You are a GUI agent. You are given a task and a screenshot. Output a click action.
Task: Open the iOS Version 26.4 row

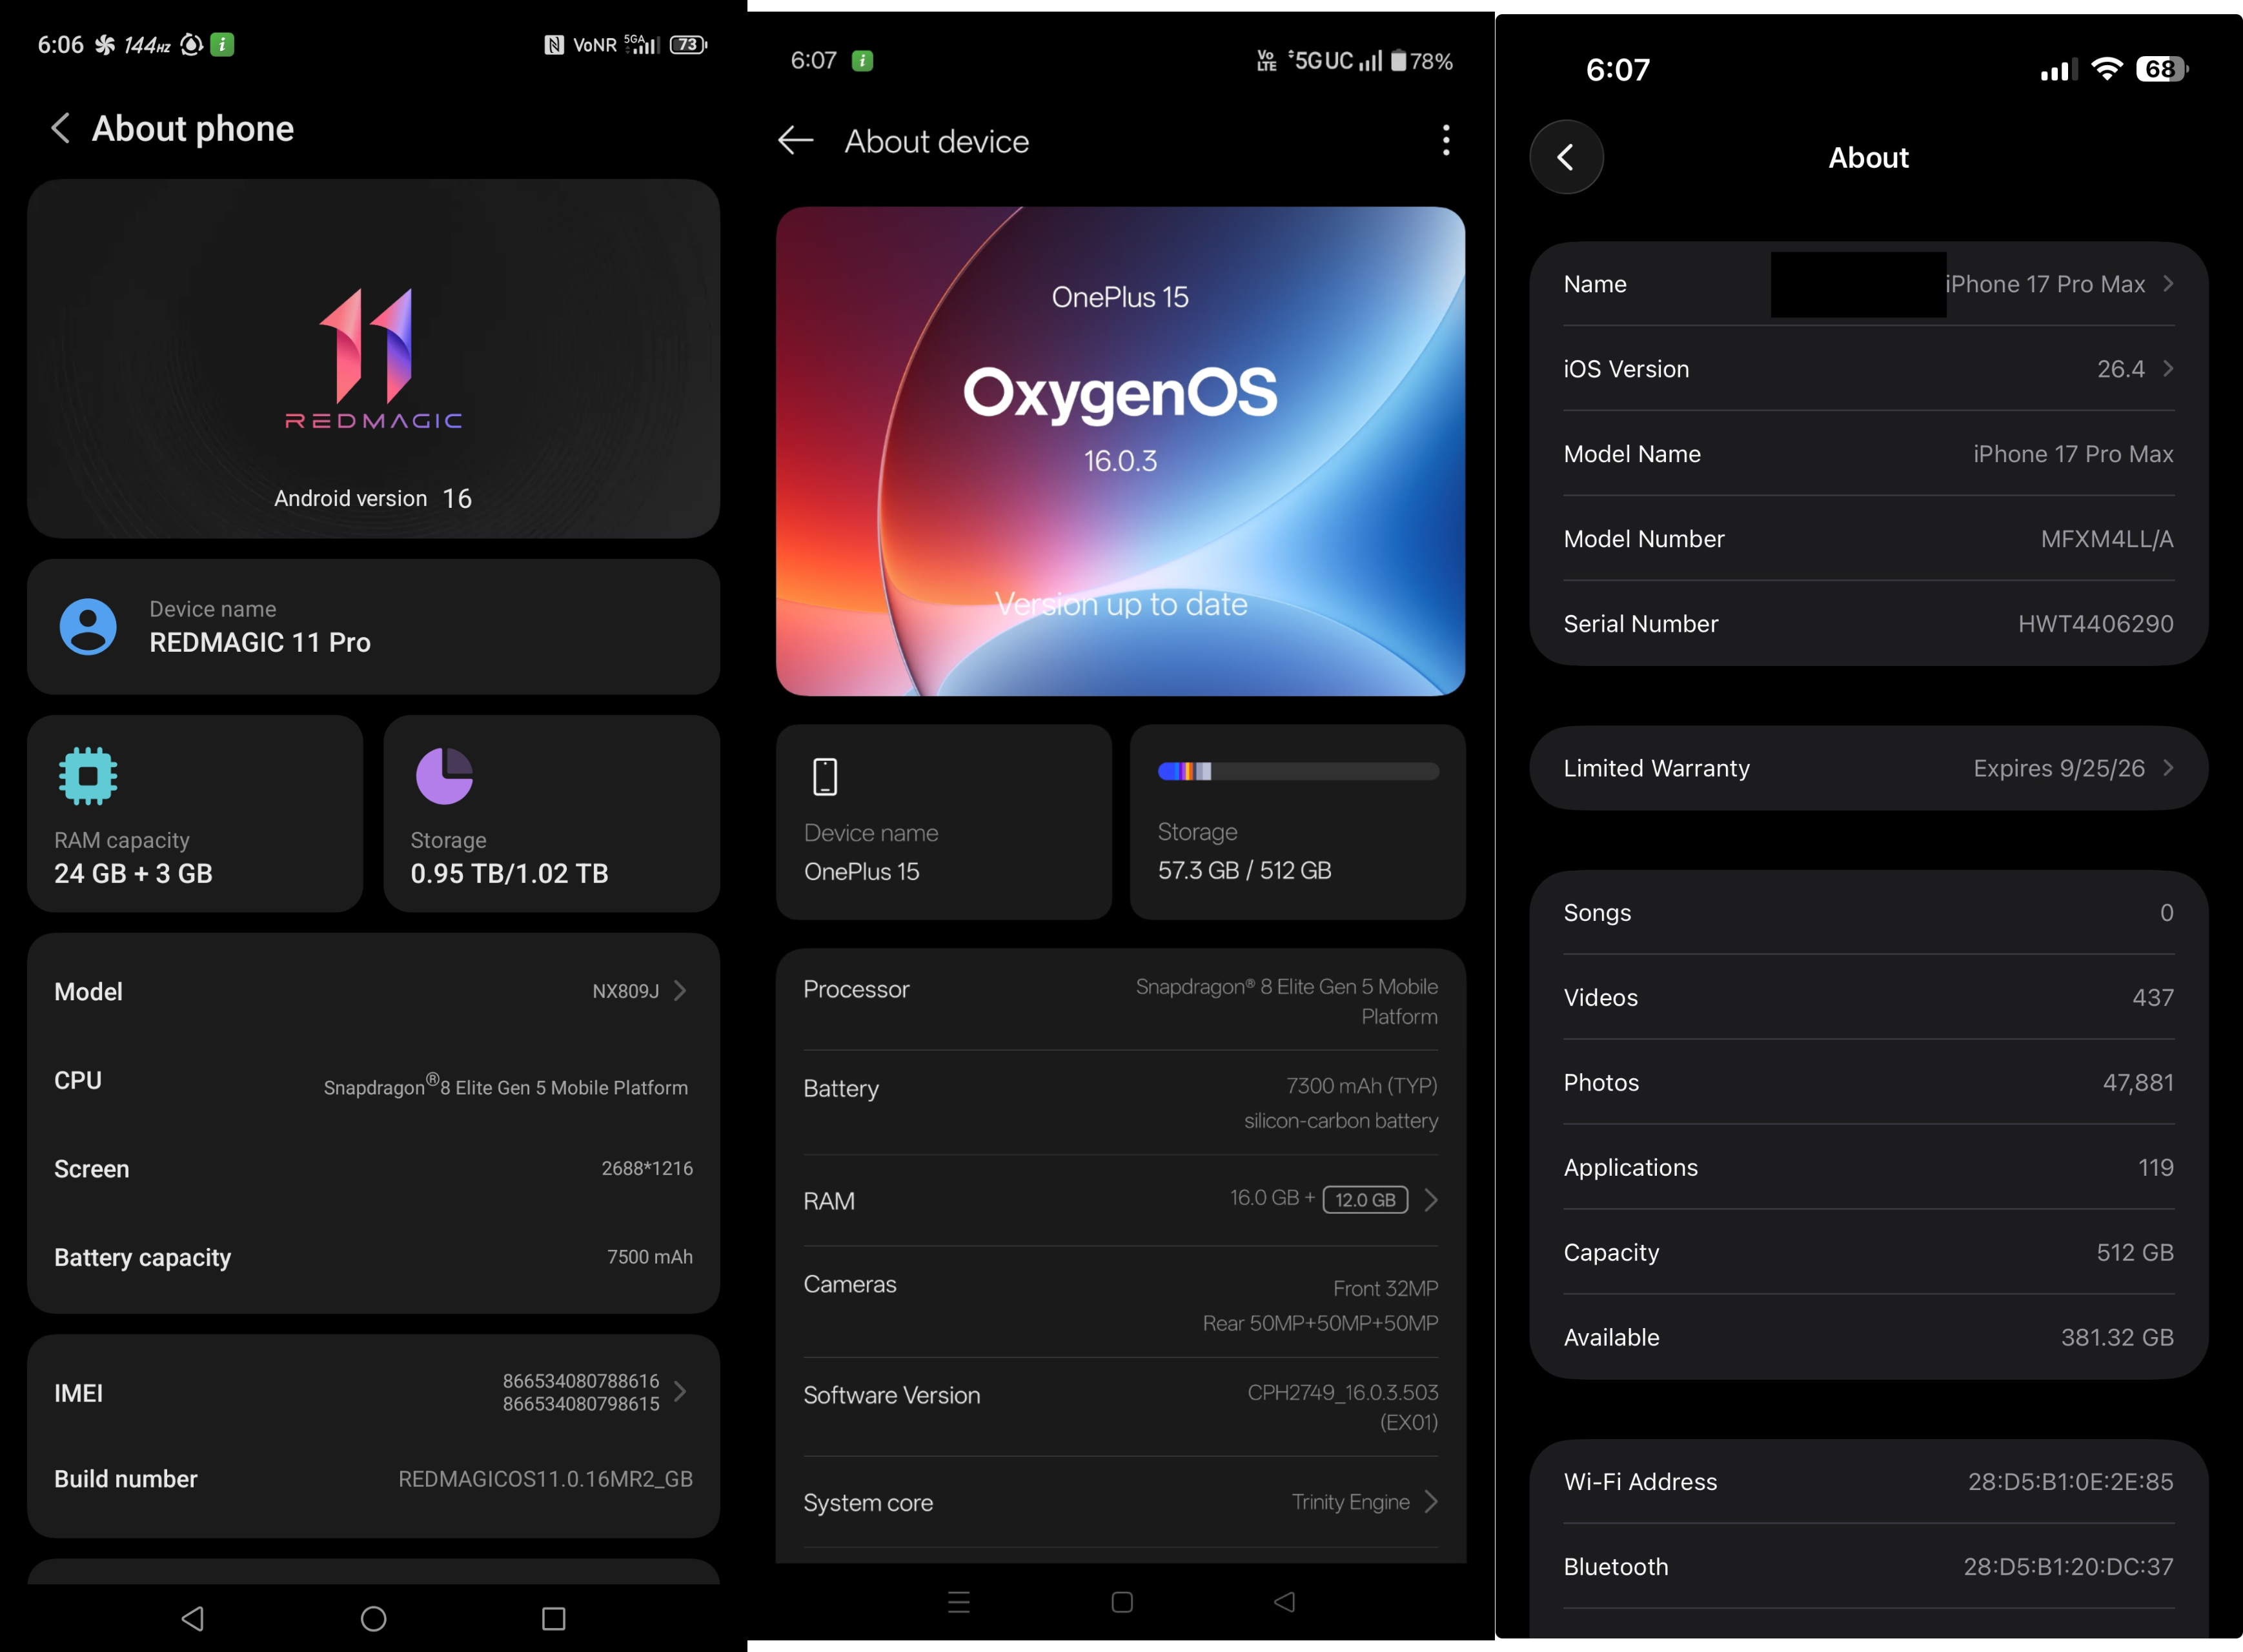click(1868, 369)
